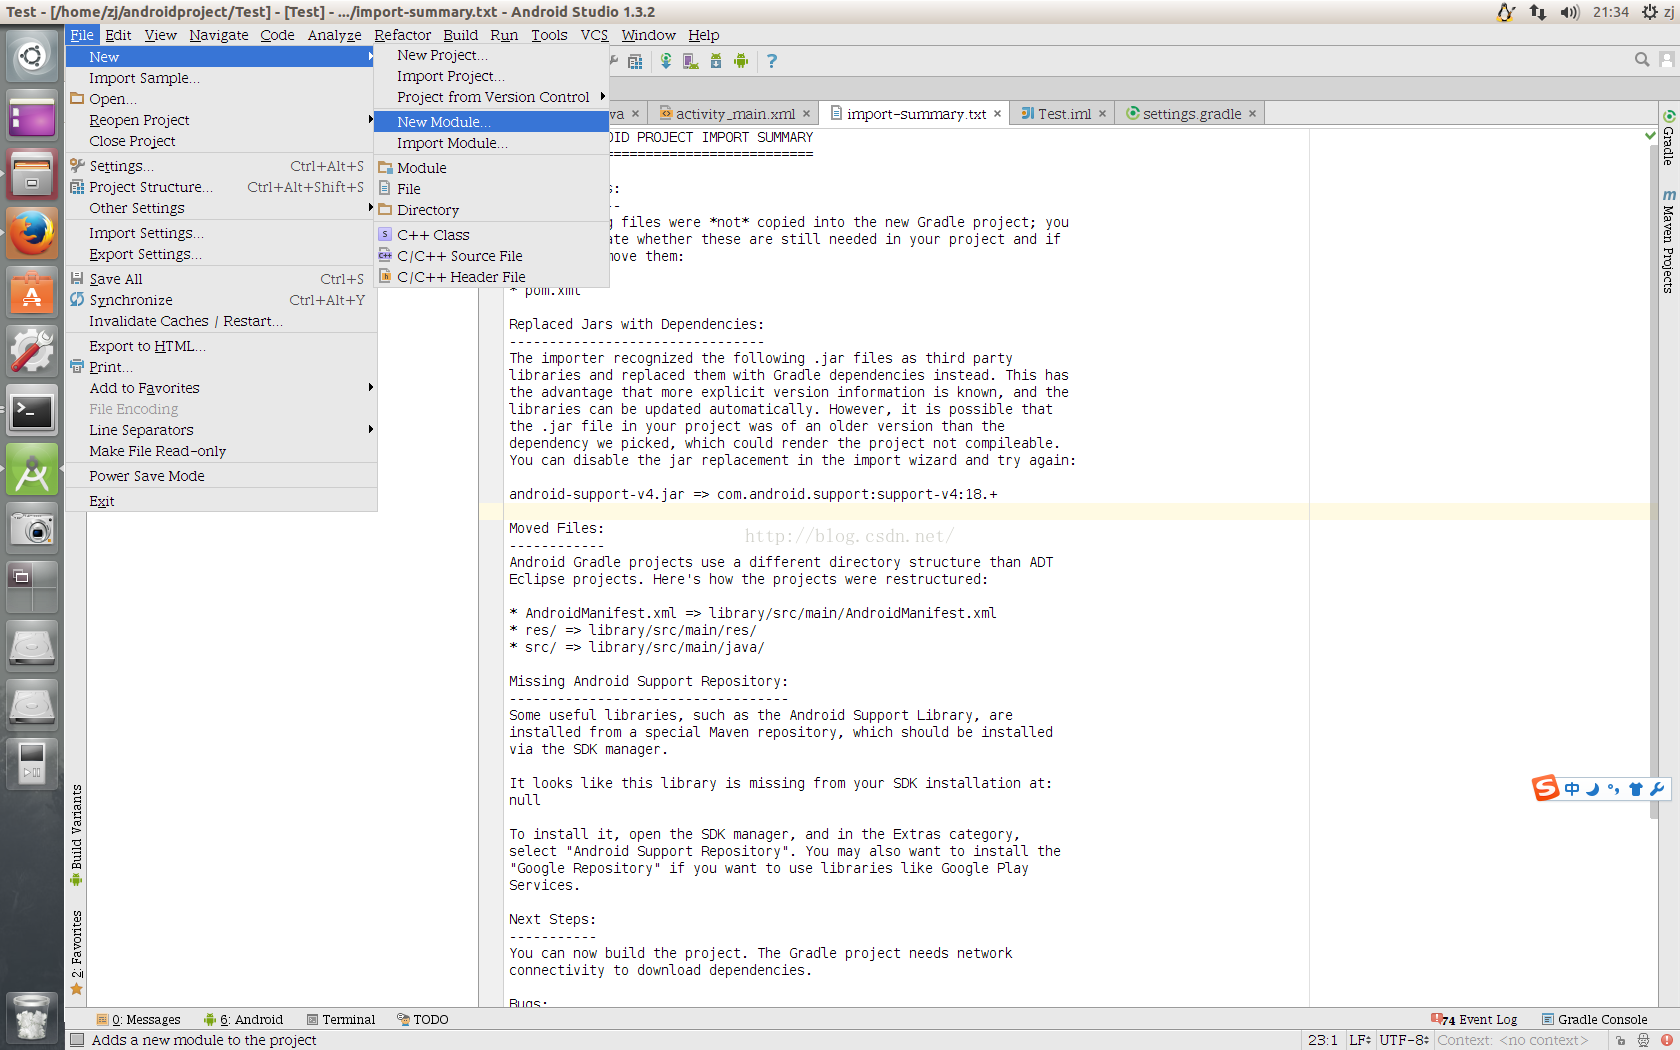
Task: Open UTF-8 encoding dropdown in status bar
Action: point(1404,1040)
